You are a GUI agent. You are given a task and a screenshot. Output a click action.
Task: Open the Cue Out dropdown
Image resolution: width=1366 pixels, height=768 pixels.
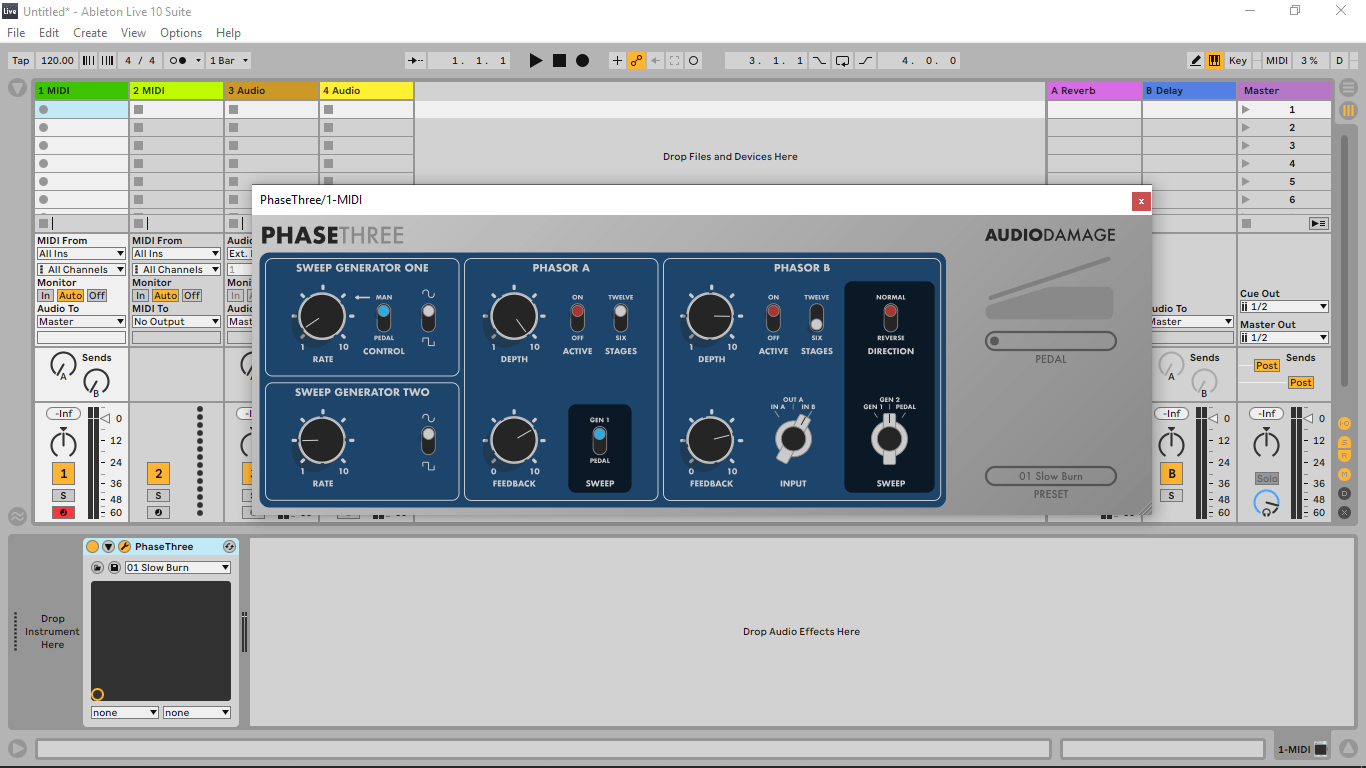[1284, 307]
